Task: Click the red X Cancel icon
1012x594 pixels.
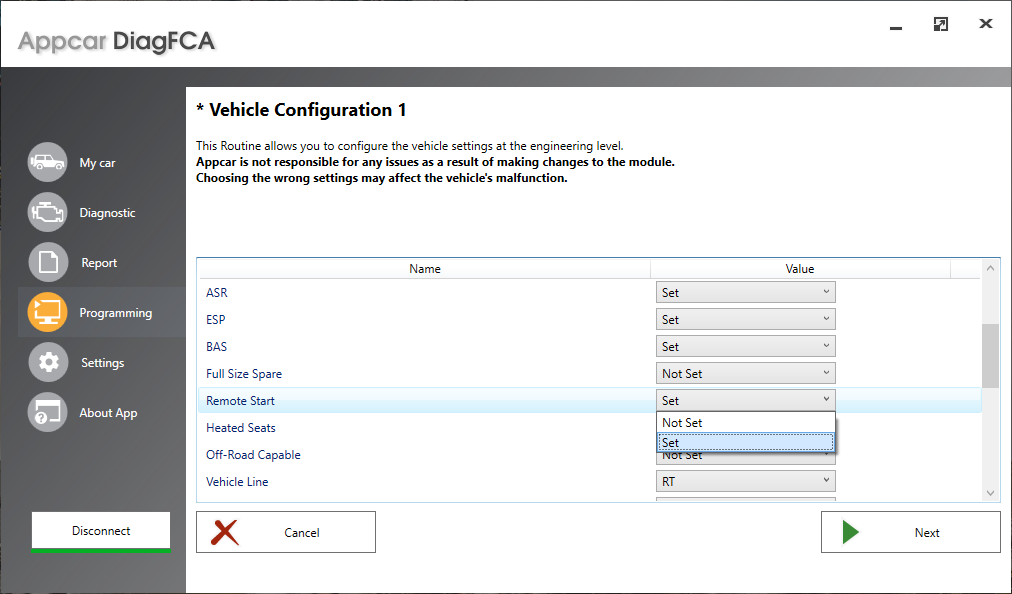Action: click(225, 533)
